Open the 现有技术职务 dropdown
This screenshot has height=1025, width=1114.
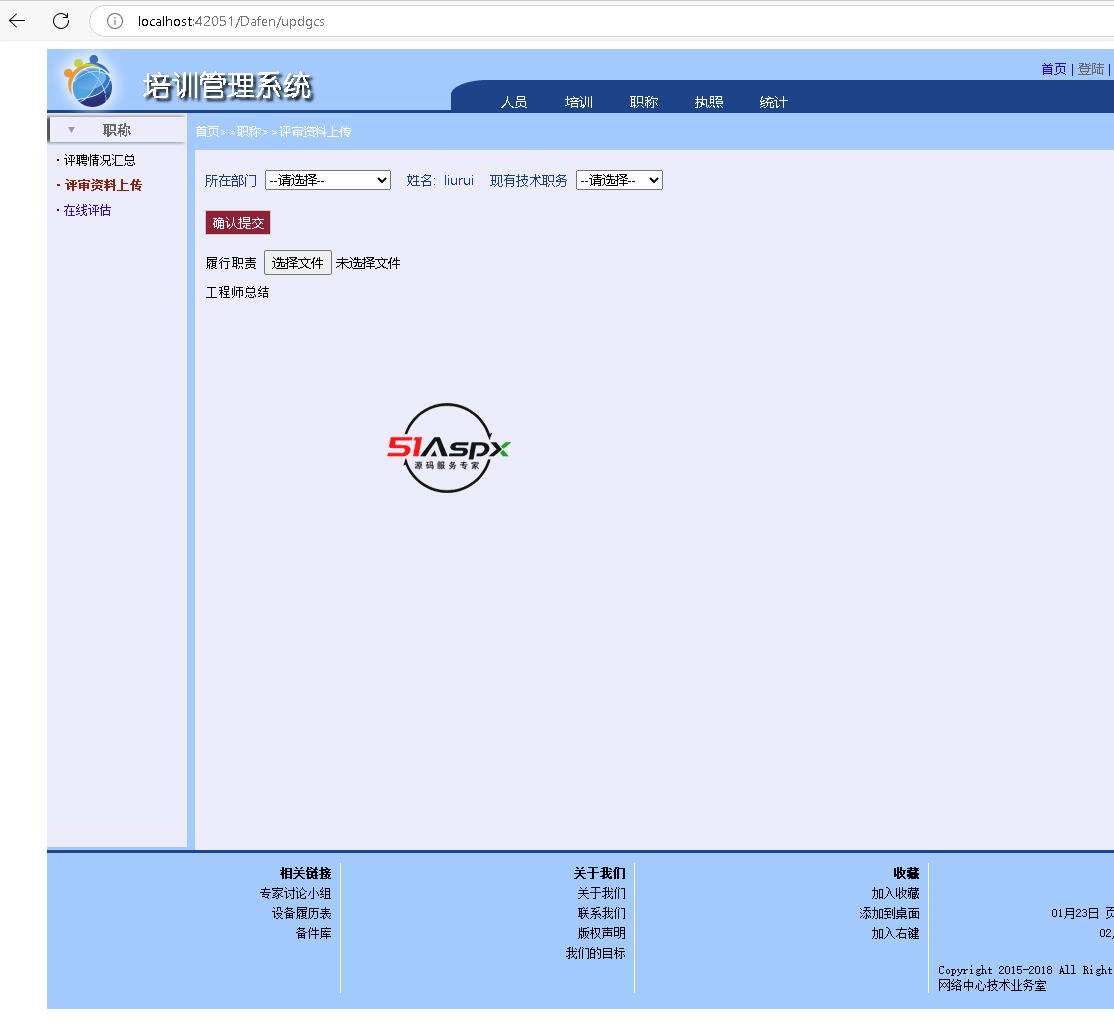[619, 180]
